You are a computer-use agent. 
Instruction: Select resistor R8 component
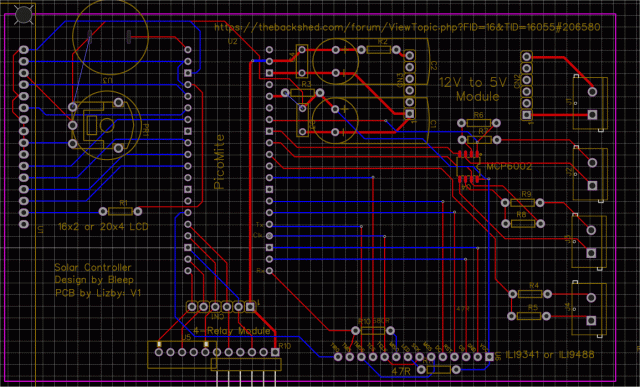[523, 223]
